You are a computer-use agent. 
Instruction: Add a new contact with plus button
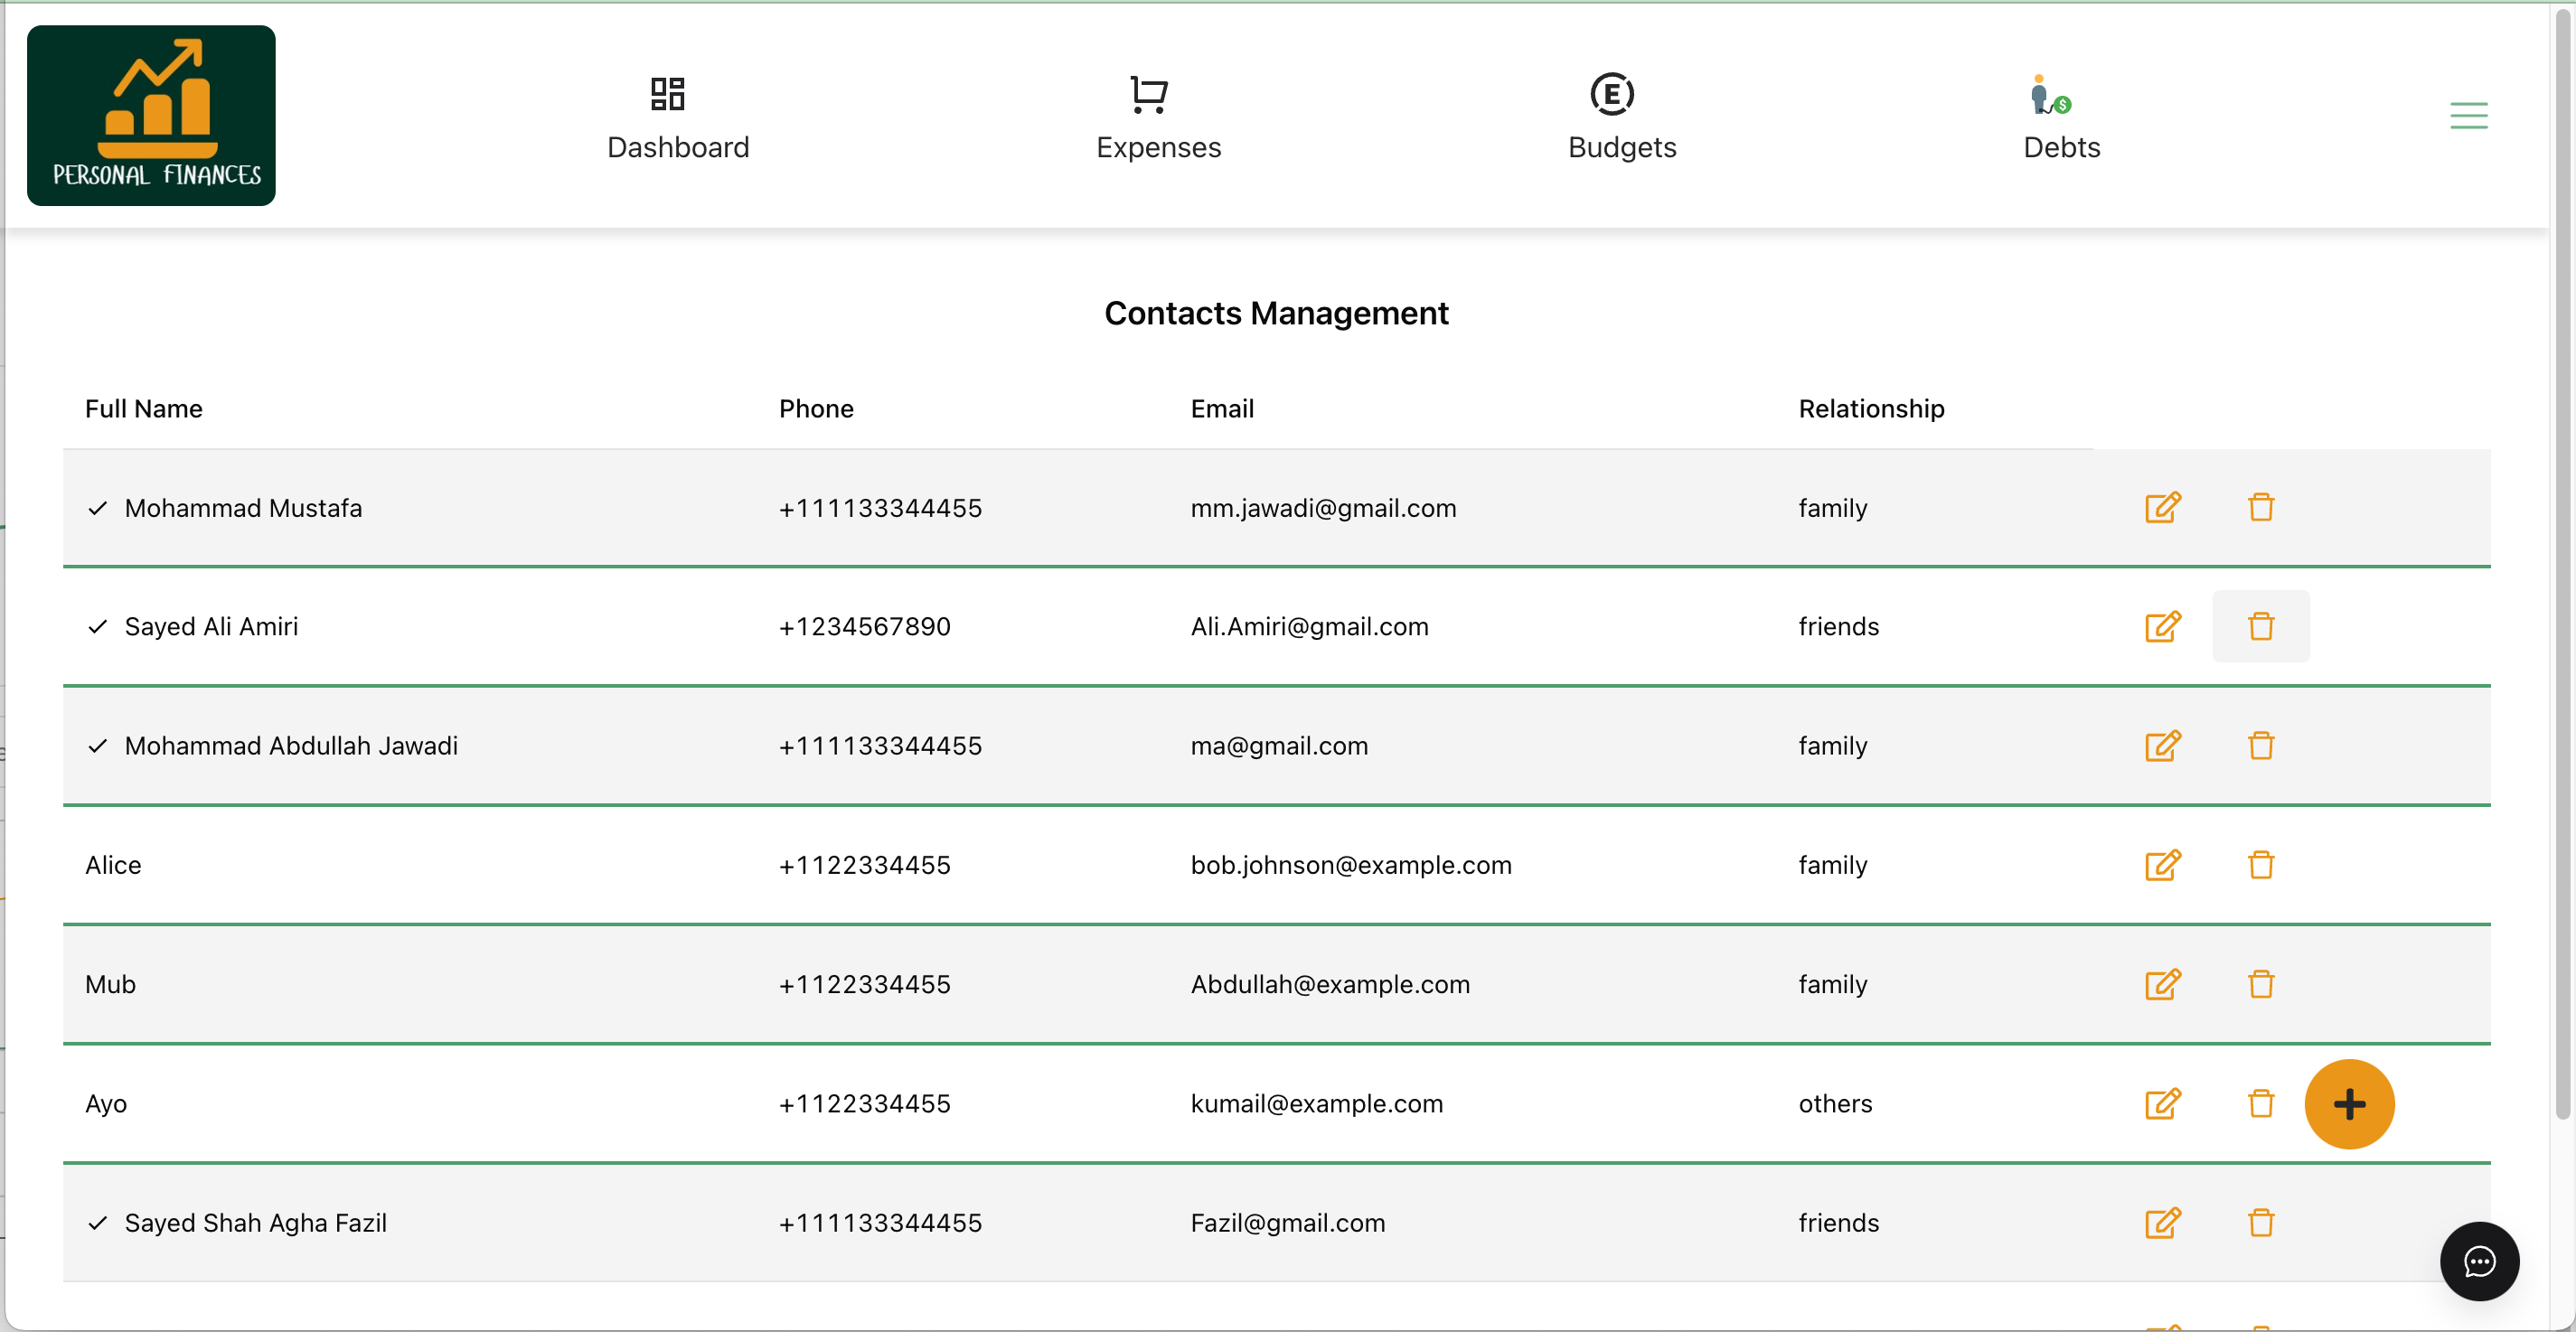[x=2348, y=1104]
